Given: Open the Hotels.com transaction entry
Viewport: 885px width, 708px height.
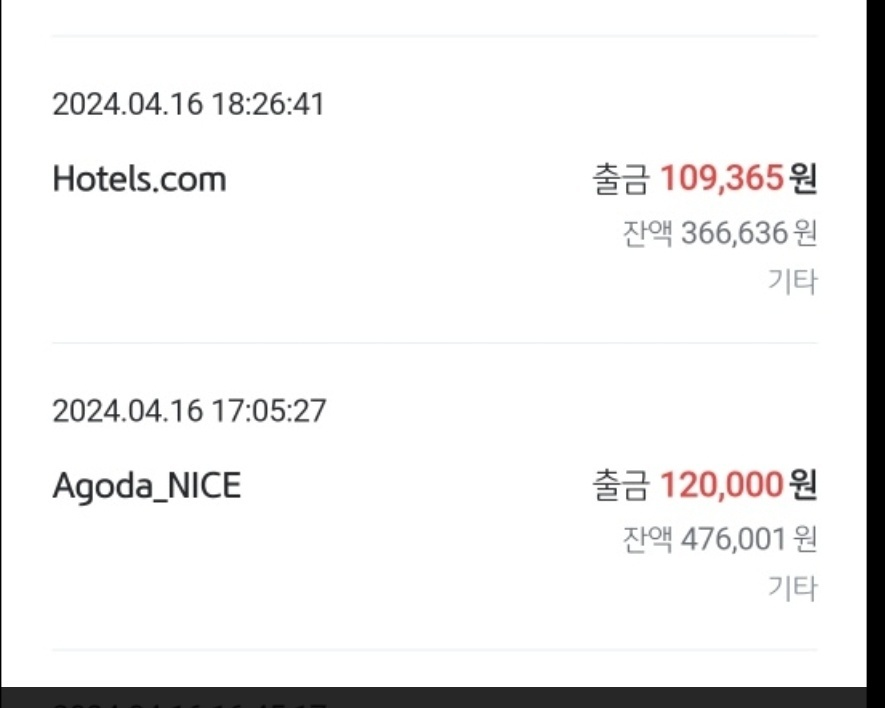Looking at the screenshot, I should (139, 180).
